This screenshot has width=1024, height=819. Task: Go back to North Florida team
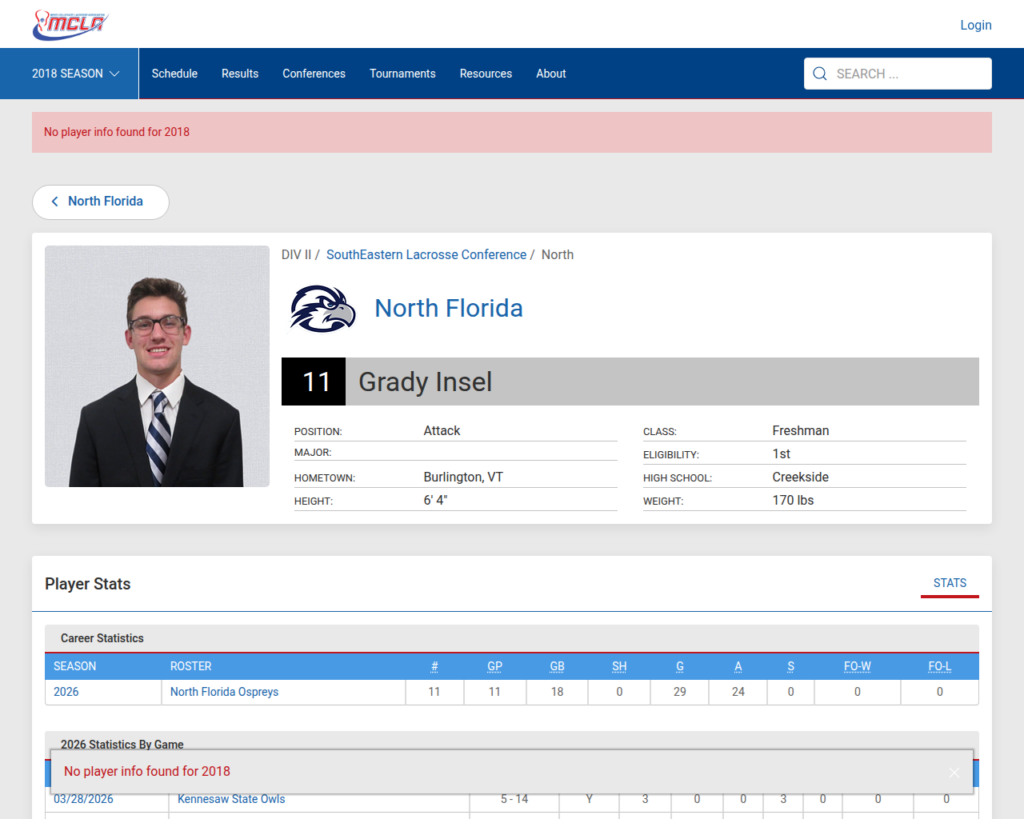tap(100, 201)
